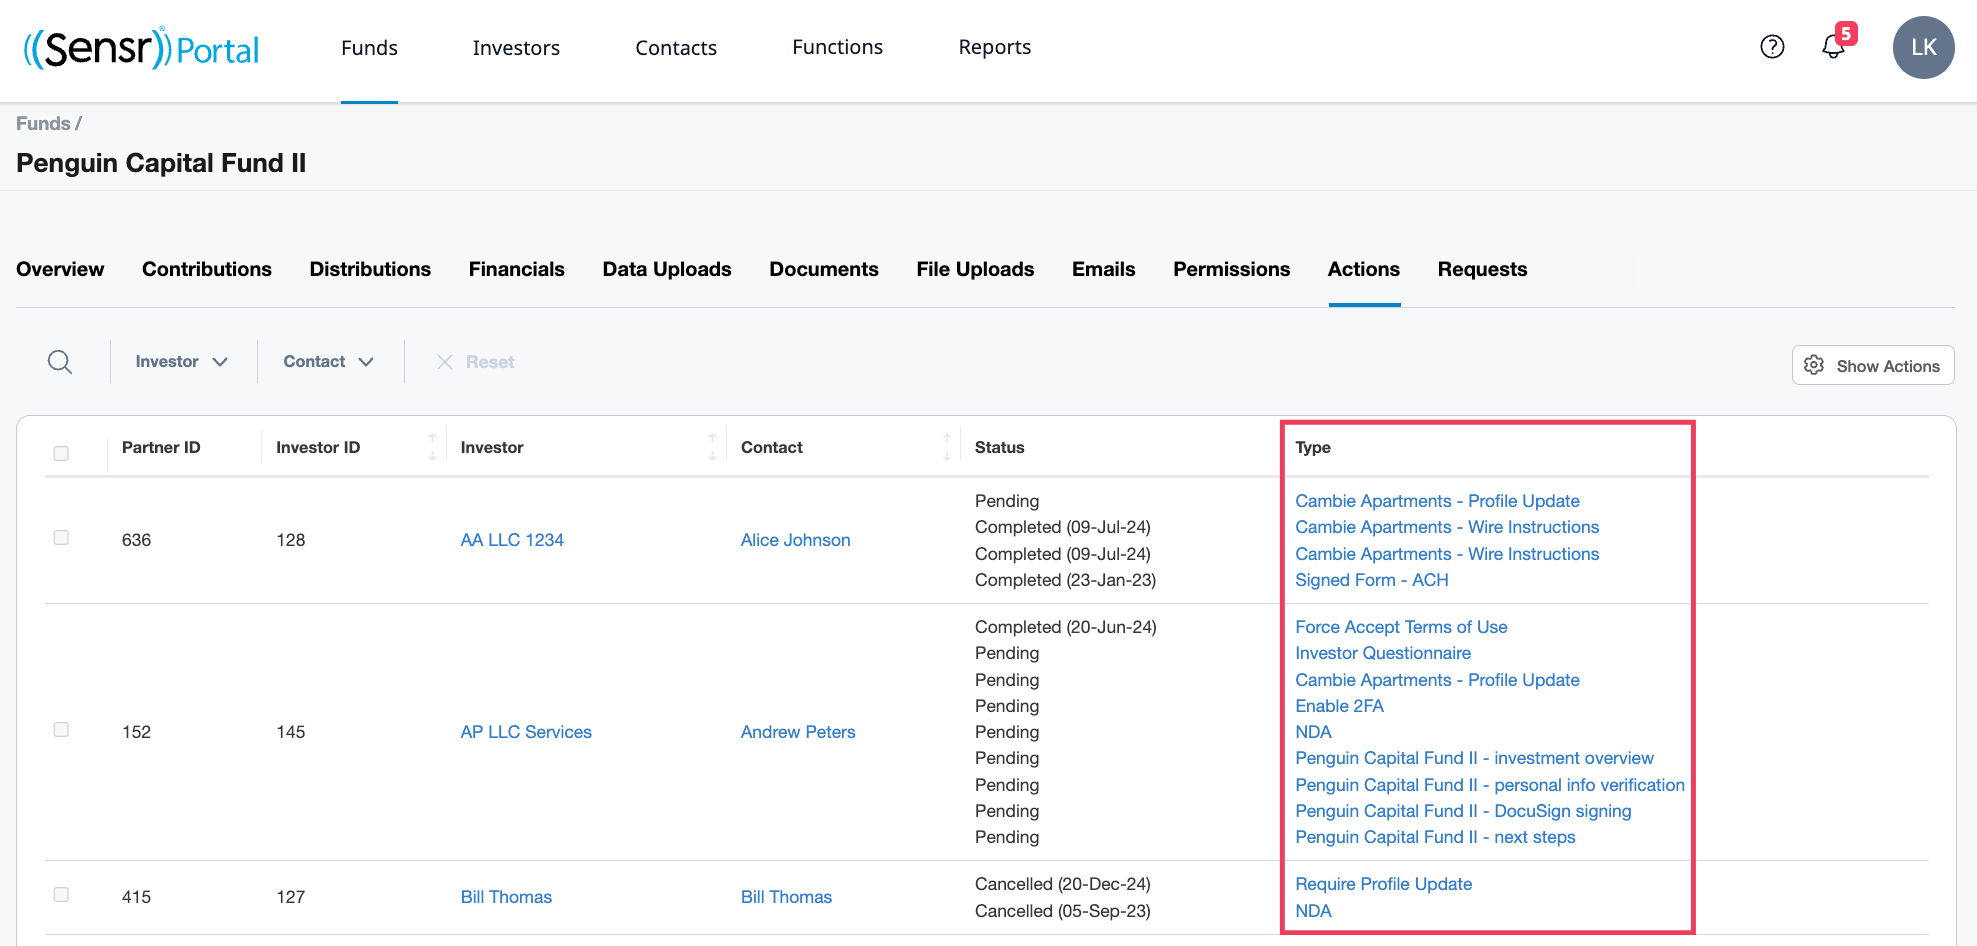
Task: Open the Enable 2FA action link
Action: (x=1339, y=706)
